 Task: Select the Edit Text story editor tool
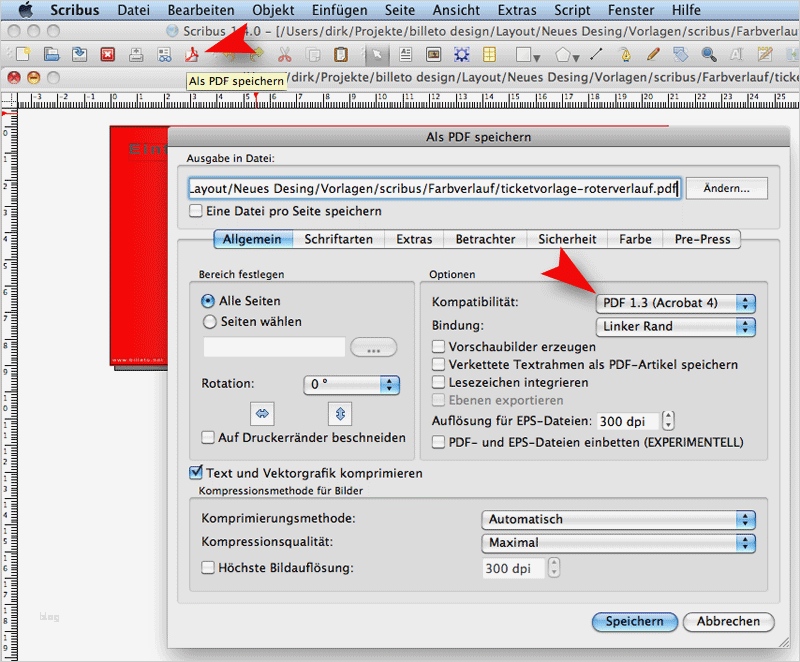point(764,54)
